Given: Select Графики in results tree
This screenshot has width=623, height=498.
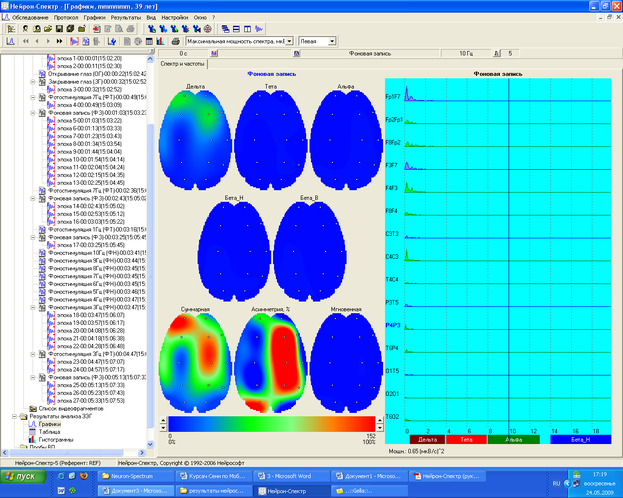Looking at the screenshot, I should 50,424.
